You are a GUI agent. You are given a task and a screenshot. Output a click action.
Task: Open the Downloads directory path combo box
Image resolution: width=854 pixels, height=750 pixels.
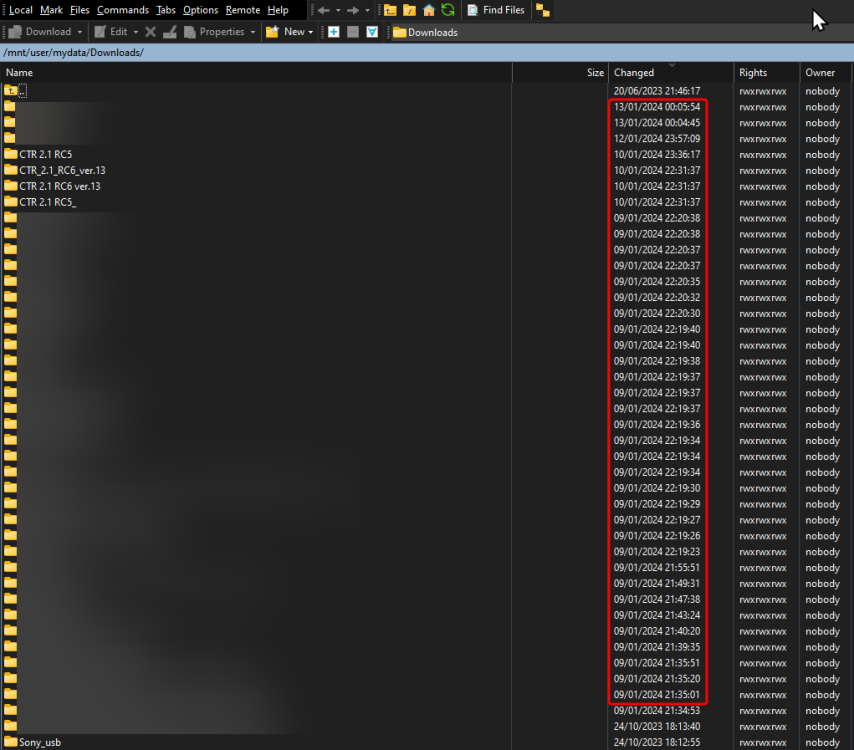pos(621,32)
